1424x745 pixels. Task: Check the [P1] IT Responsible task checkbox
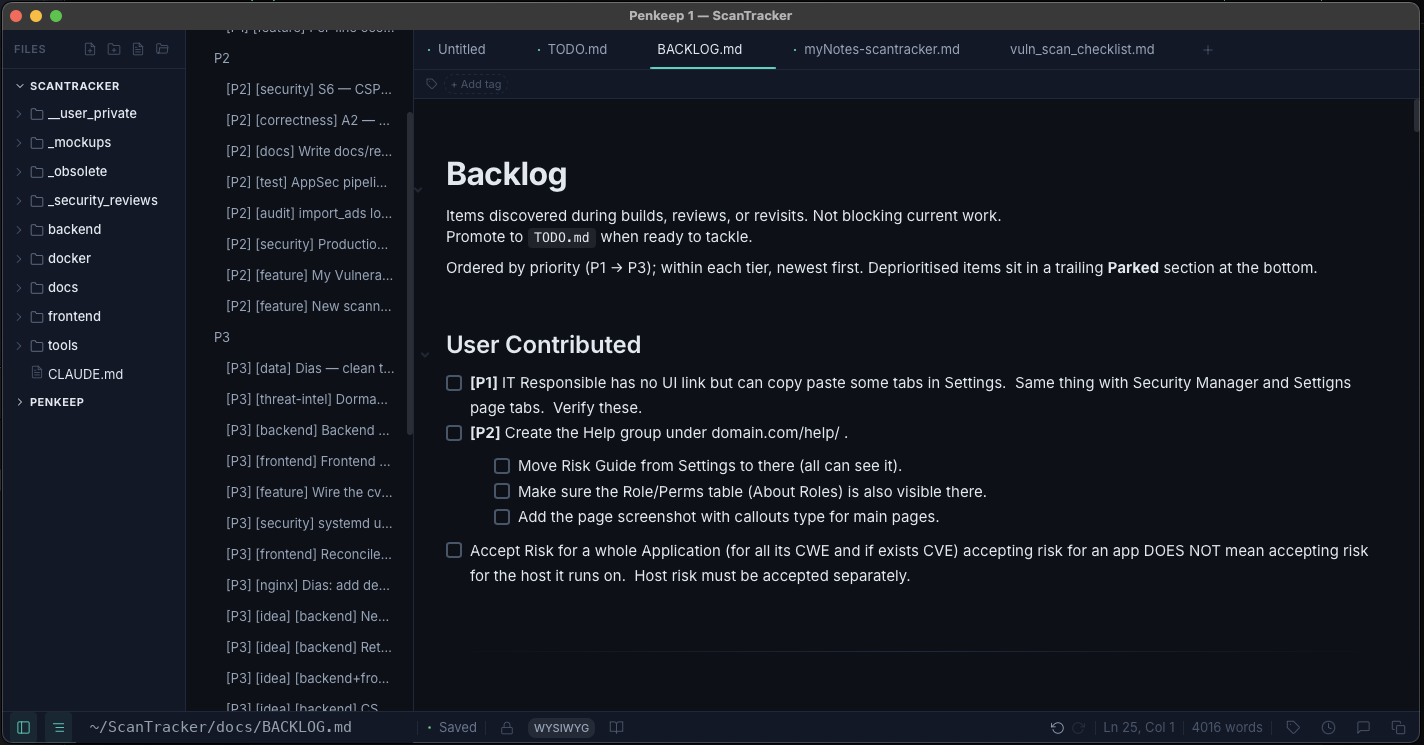454,383
